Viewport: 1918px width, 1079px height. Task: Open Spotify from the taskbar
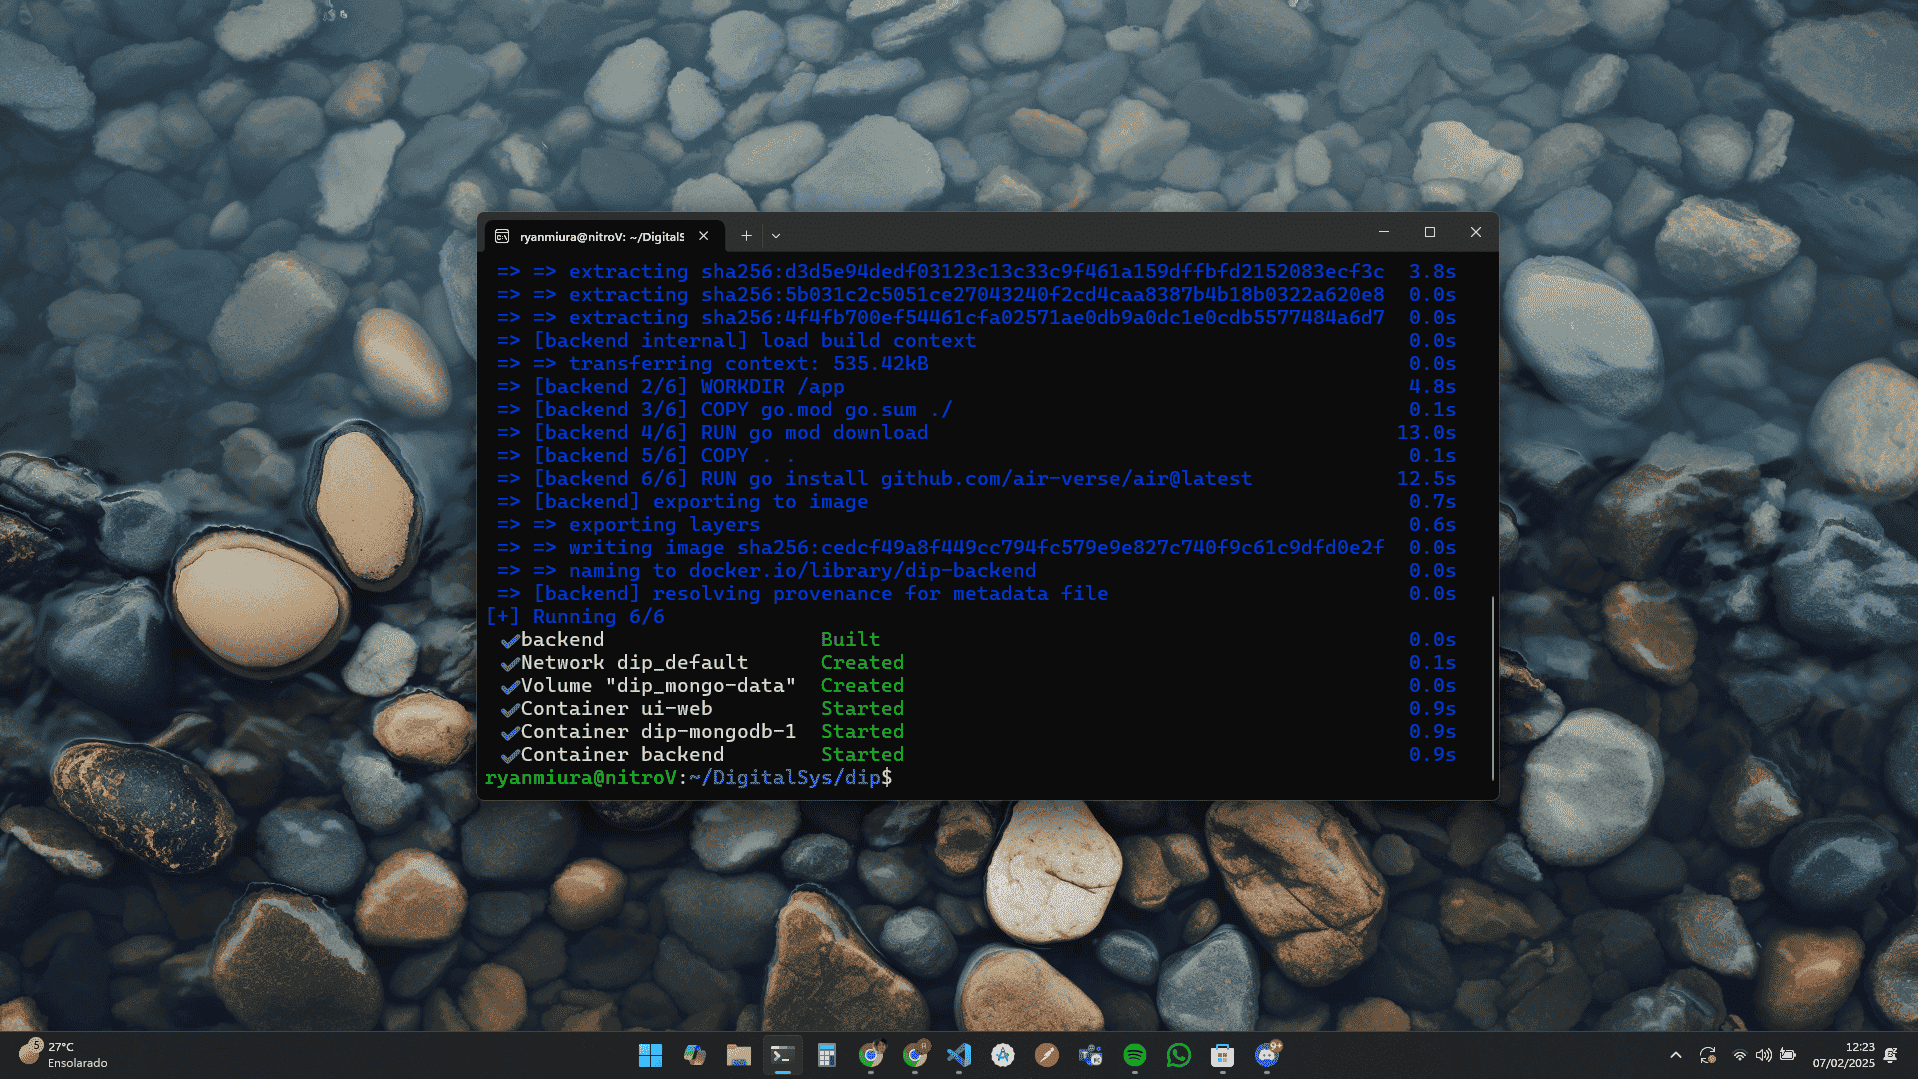click(1134, 1055)
